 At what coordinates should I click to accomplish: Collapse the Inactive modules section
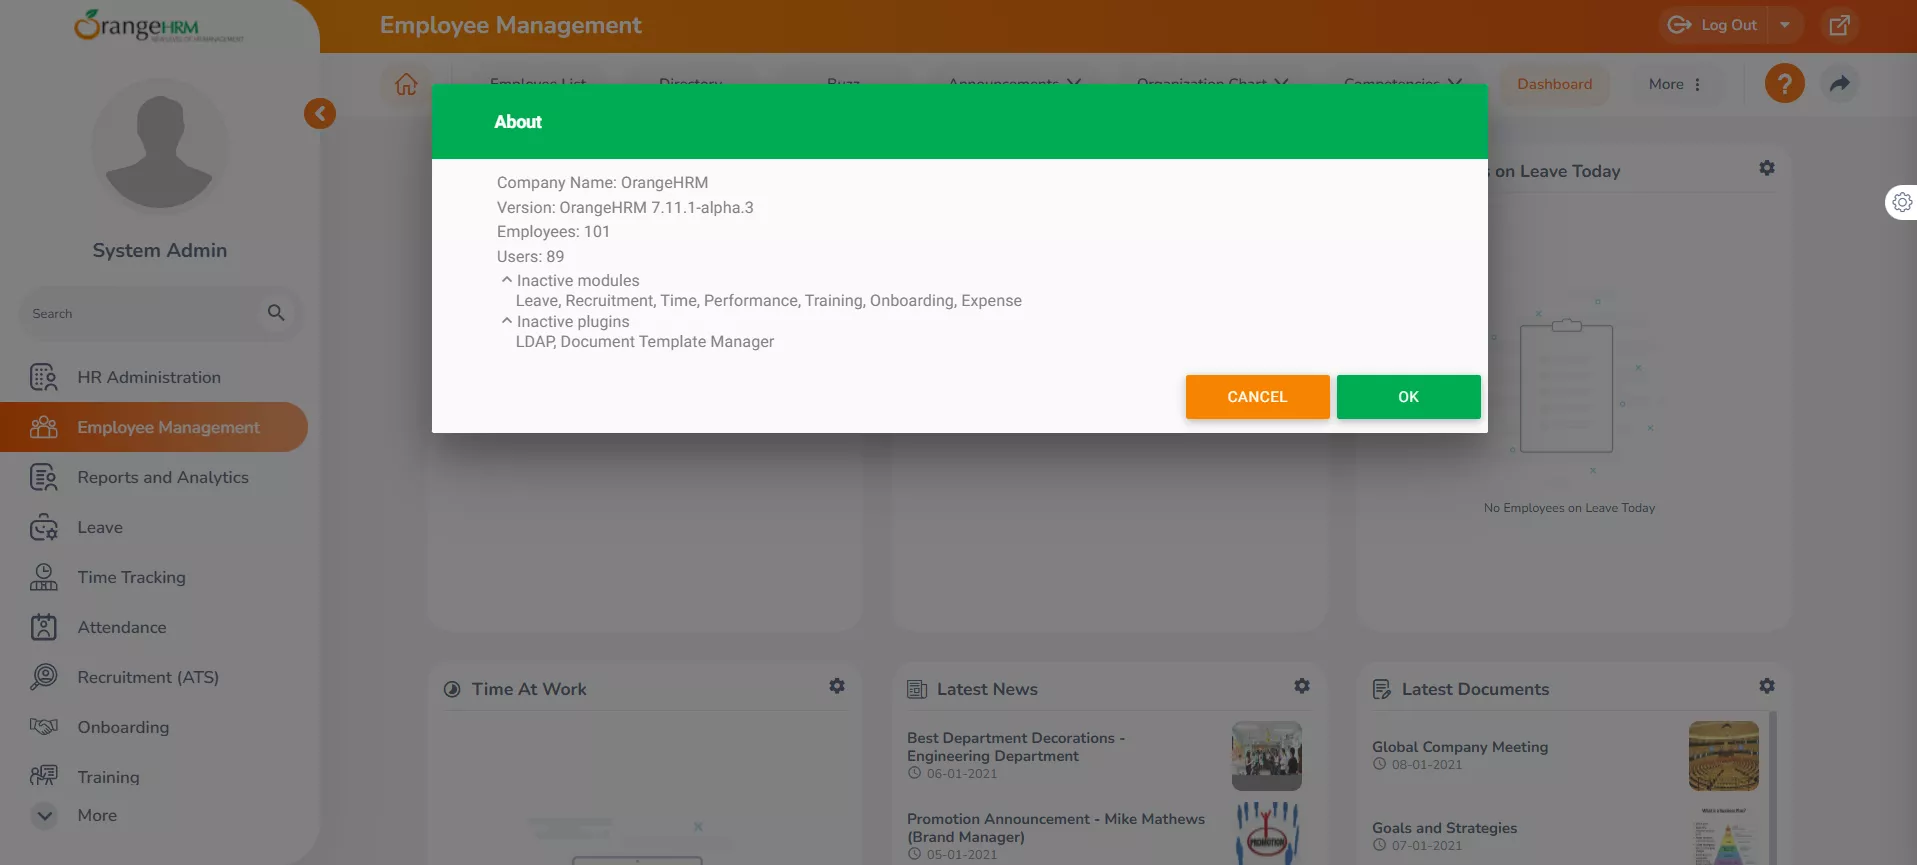507,280
